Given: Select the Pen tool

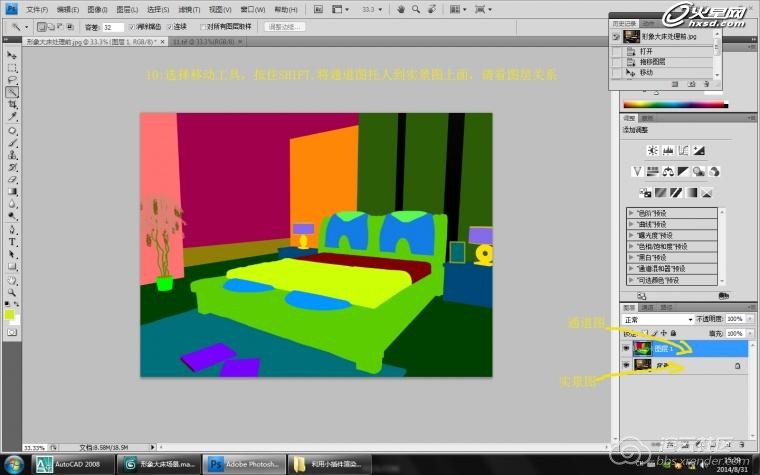Looking at the screenshot, I should coord(12,230).
